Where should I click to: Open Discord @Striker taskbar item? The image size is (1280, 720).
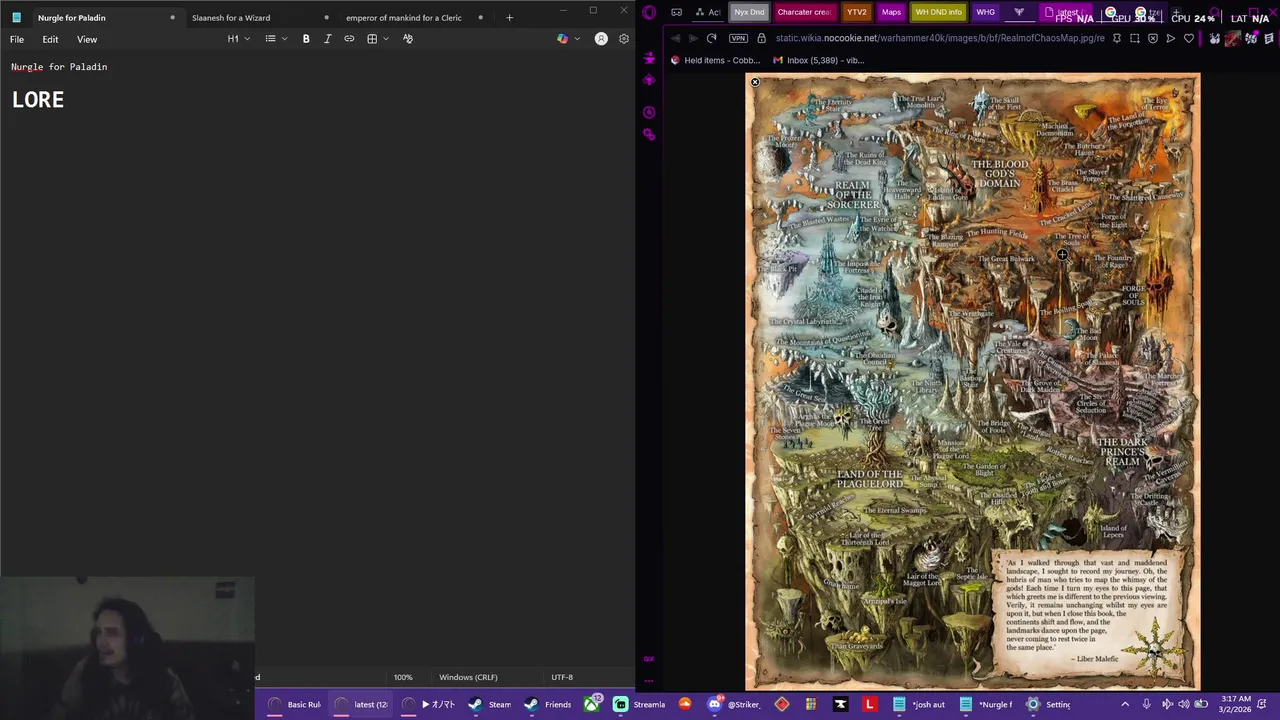(734, 704)
